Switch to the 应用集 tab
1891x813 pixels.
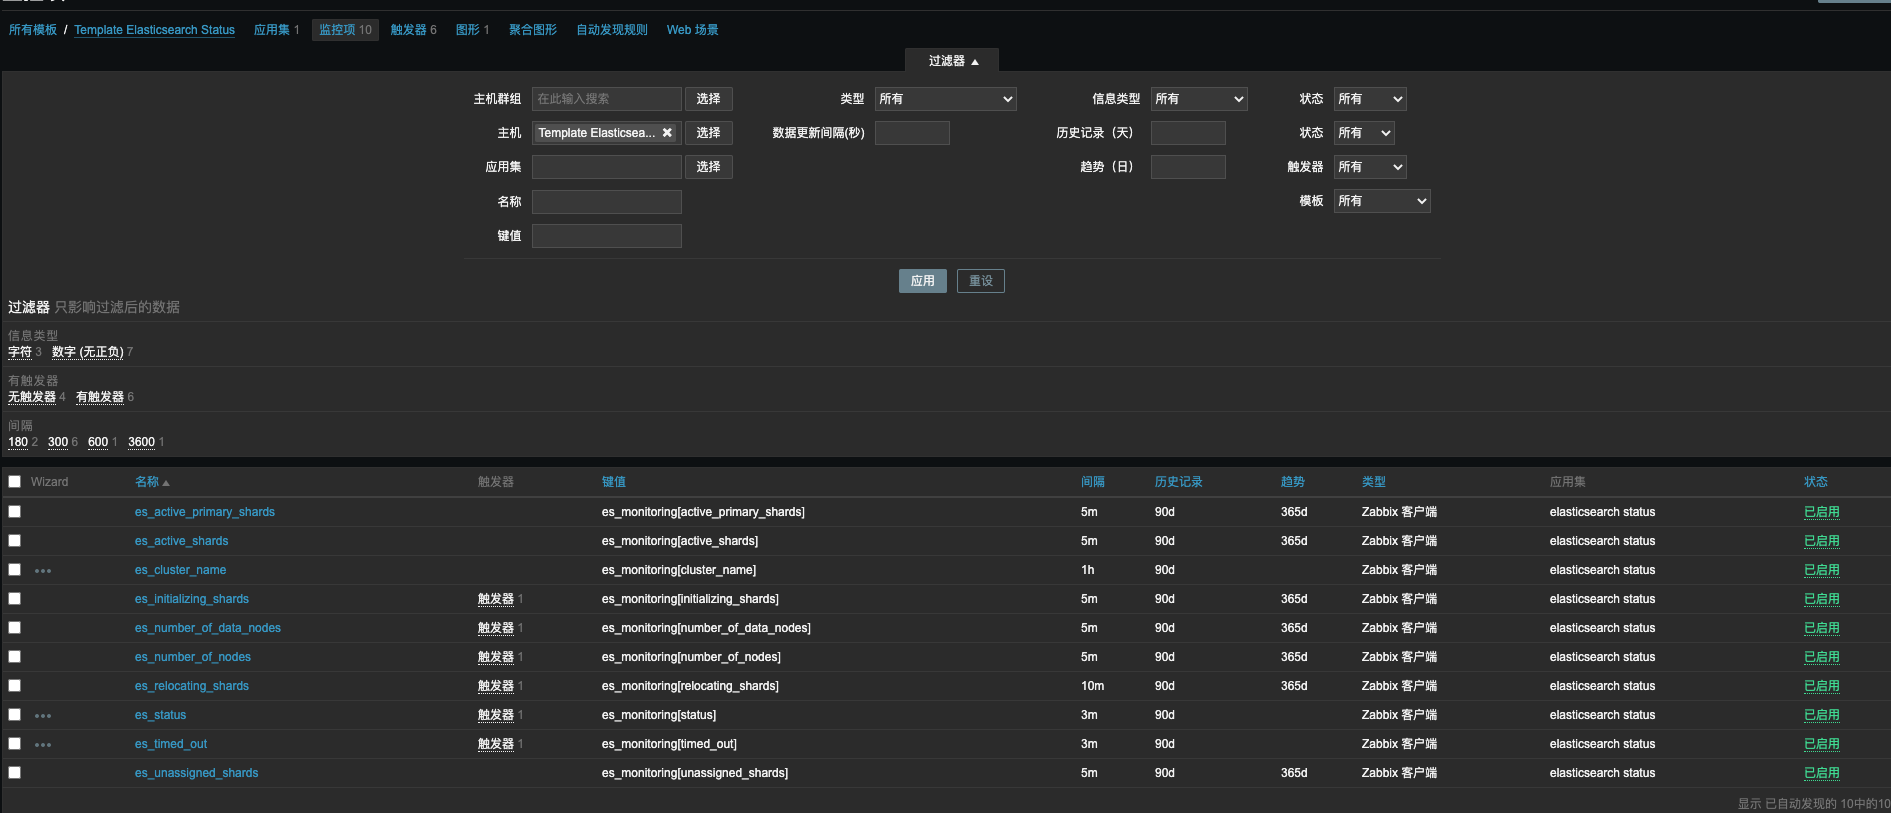pyautogui.click(x=271, y=30)
